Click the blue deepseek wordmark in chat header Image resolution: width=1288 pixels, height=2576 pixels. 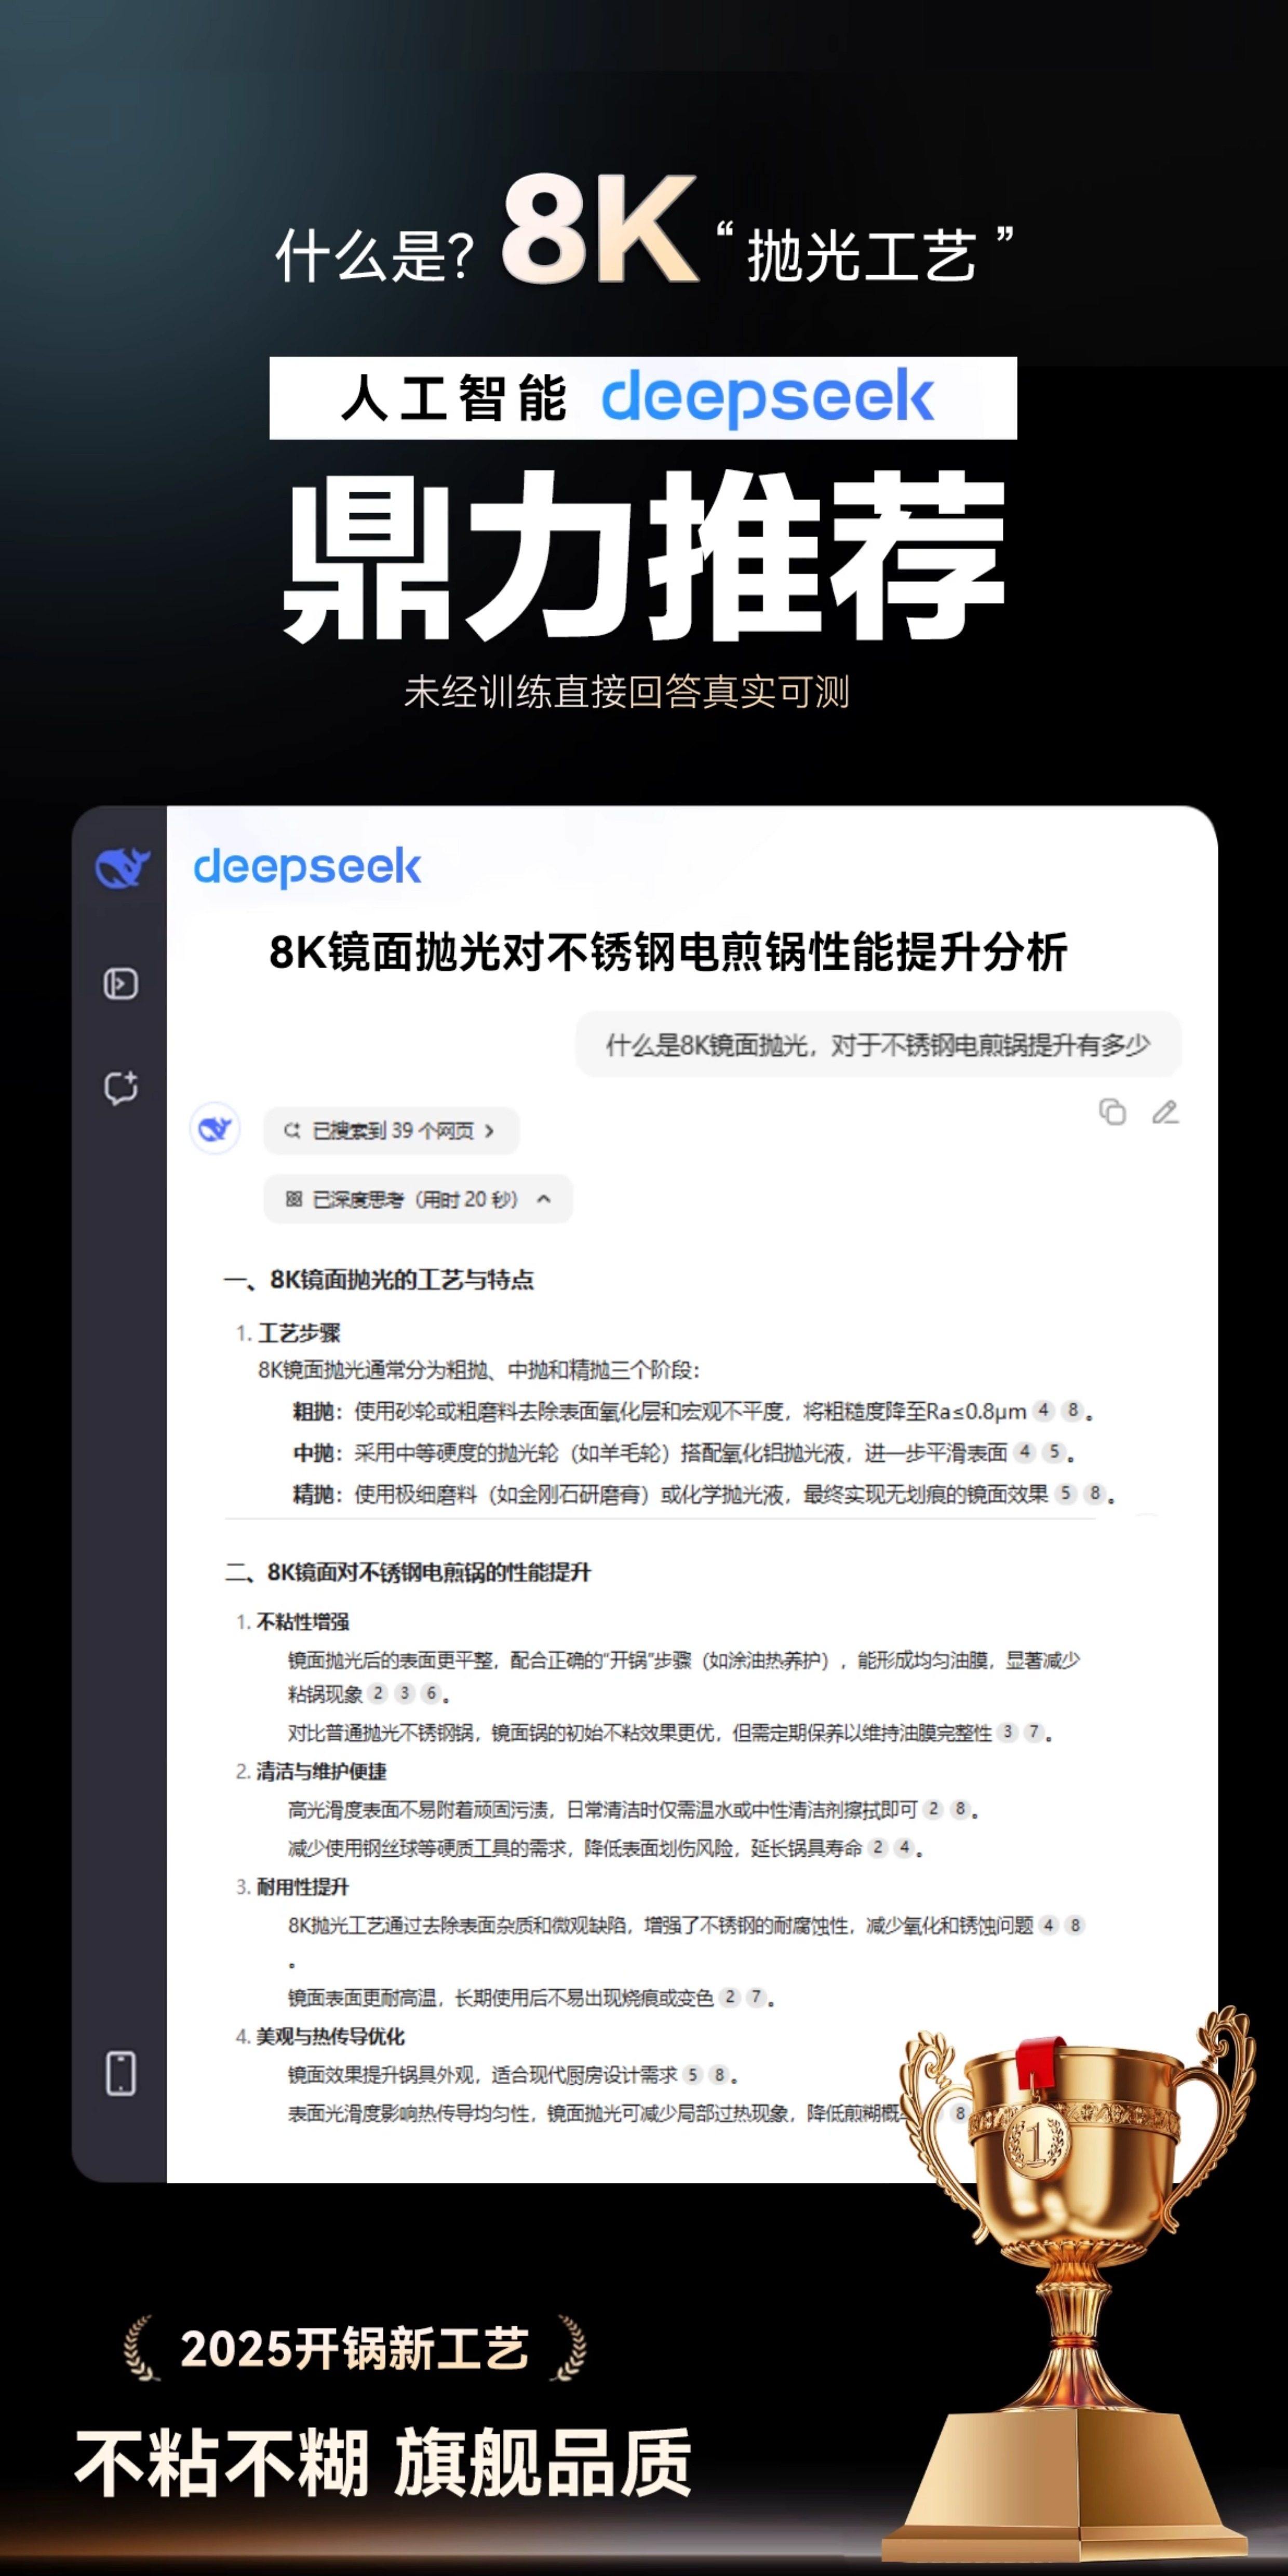click(307, 867)
